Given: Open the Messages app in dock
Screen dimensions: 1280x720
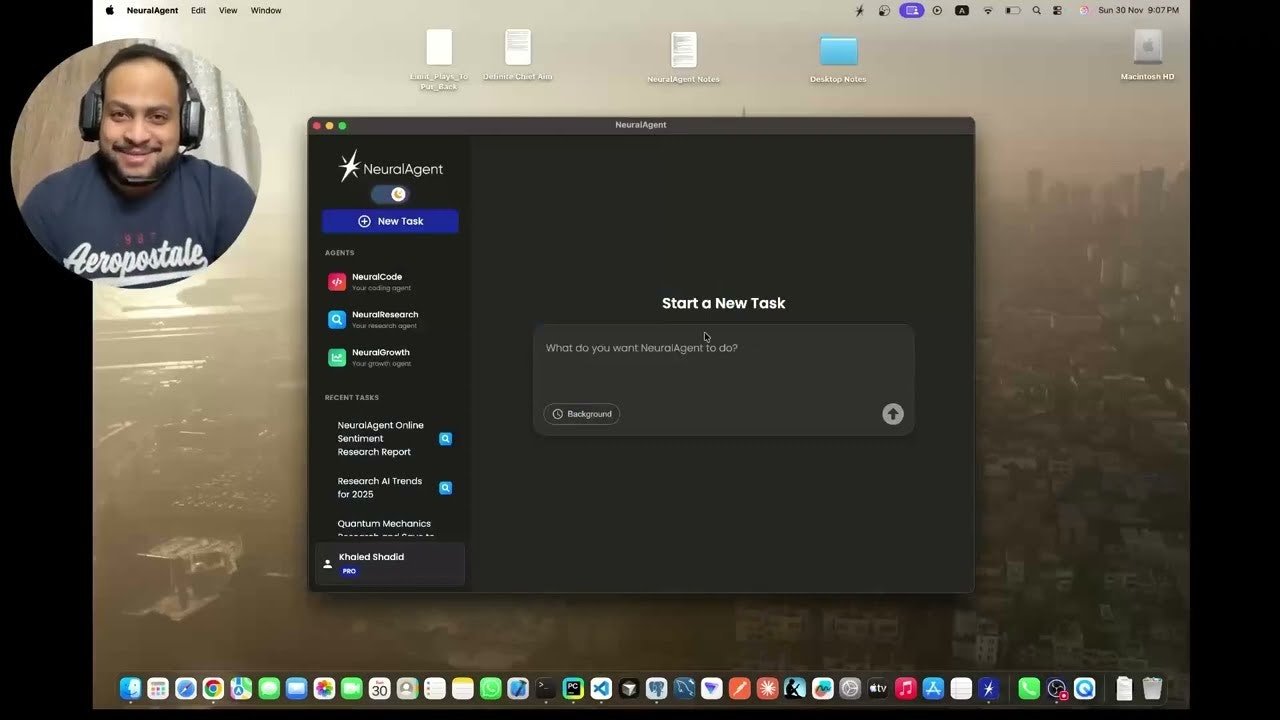Looking at the screenshot, I should pyautogui.click(x=269, y=688).
